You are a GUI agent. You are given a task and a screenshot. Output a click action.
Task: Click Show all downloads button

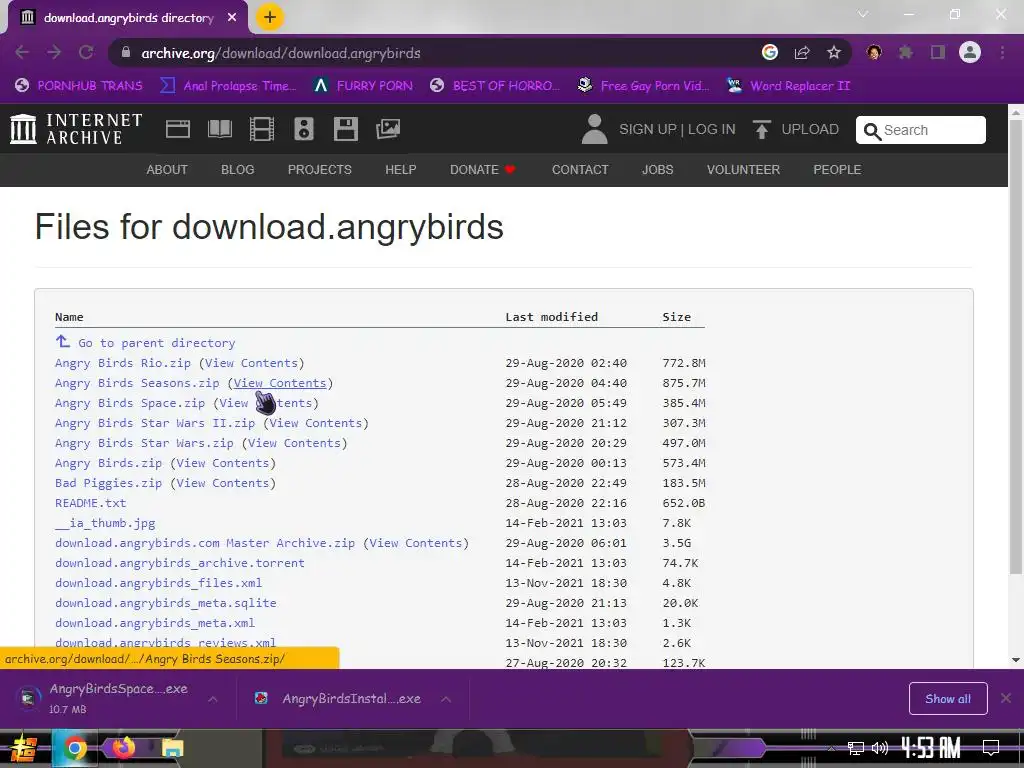(948, 699)
